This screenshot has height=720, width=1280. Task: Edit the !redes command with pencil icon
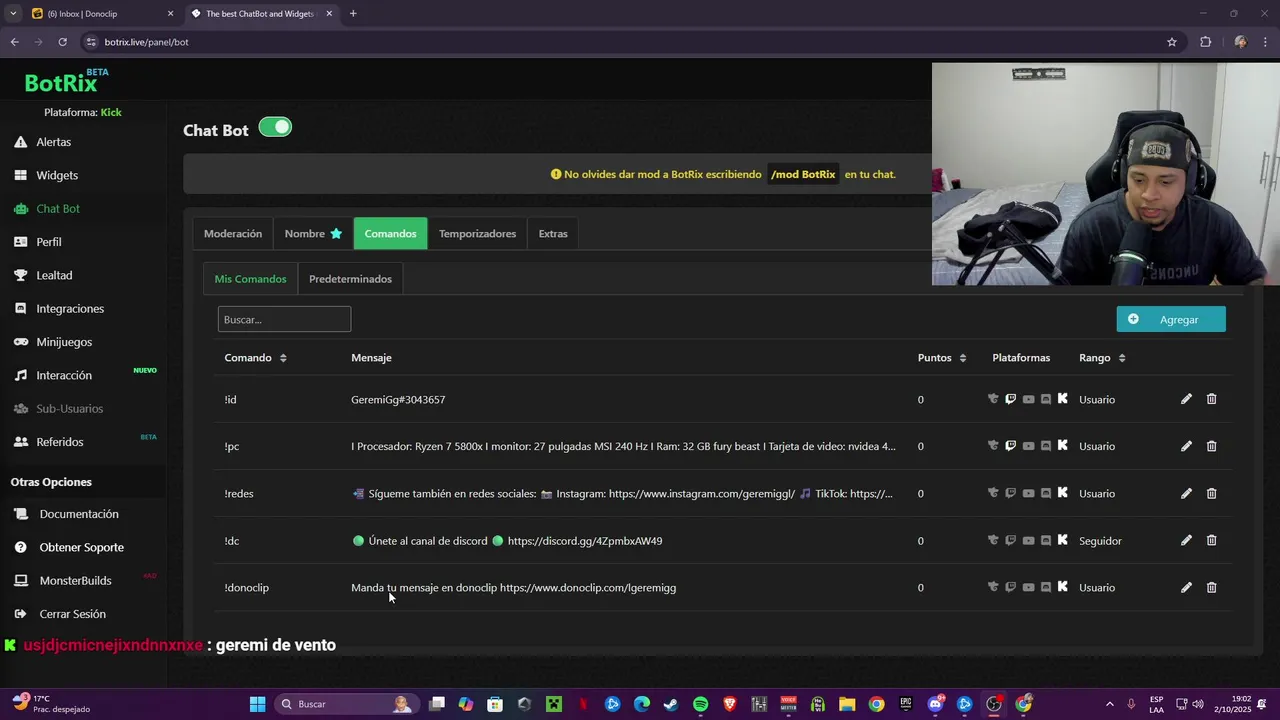(x=1186, y=493)
